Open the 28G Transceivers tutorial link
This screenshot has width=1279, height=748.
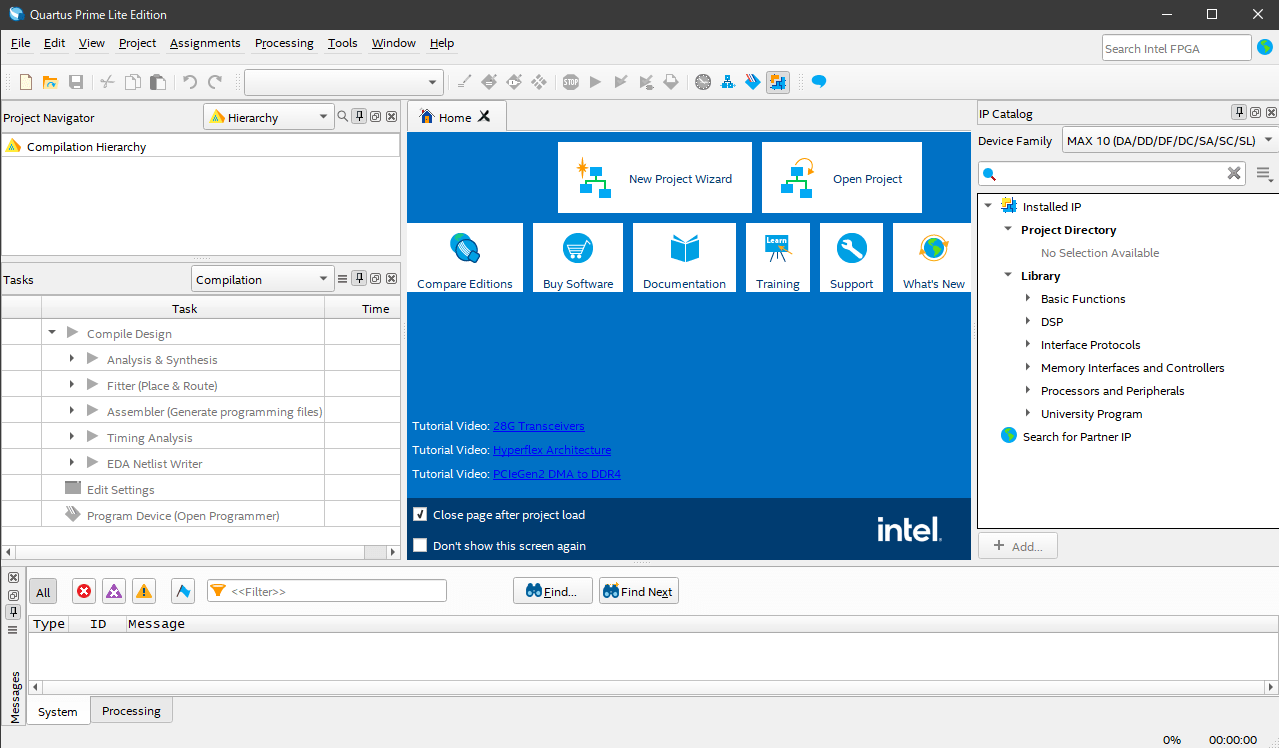click(x=538, y=426)
